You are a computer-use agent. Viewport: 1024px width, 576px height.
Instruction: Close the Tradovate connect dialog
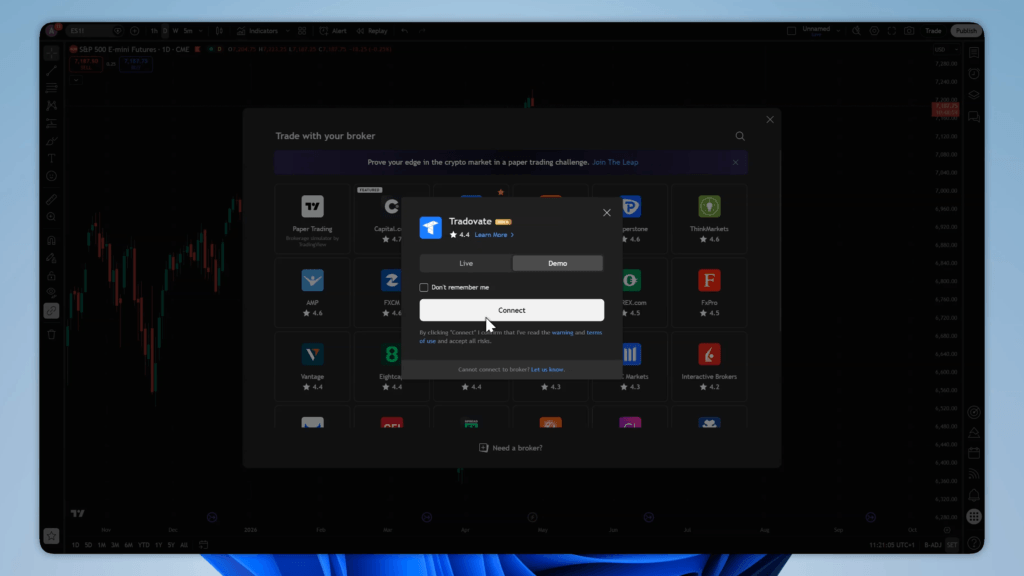[606, 213]
